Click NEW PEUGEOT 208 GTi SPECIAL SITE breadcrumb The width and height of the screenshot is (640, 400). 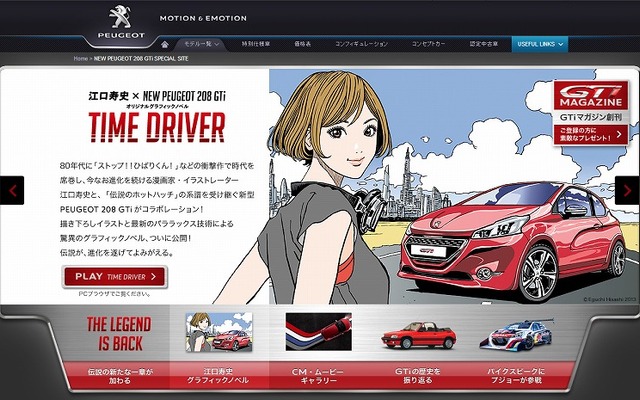point(141,58)
